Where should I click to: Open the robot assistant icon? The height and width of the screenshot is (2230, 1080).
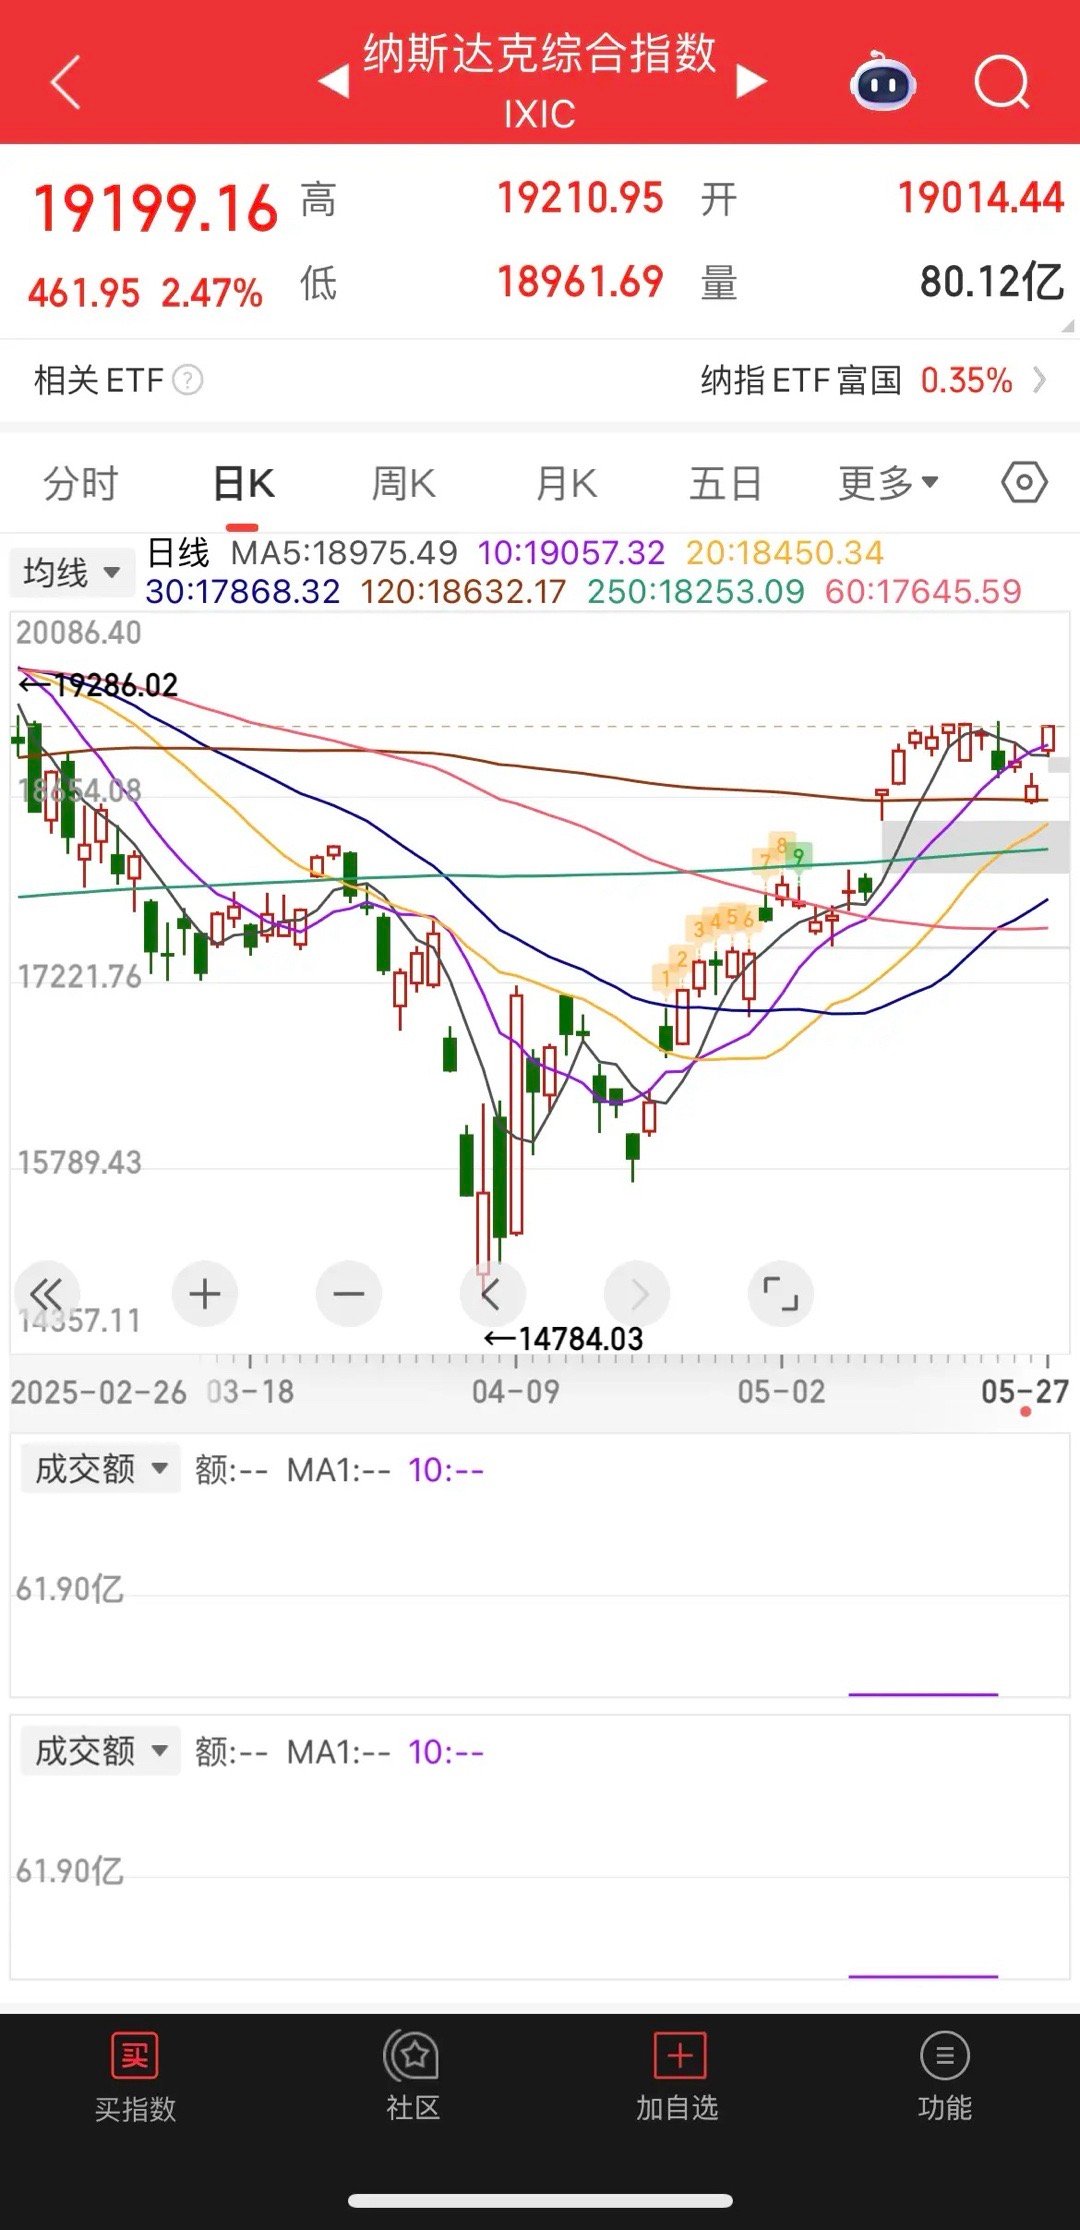883,81
